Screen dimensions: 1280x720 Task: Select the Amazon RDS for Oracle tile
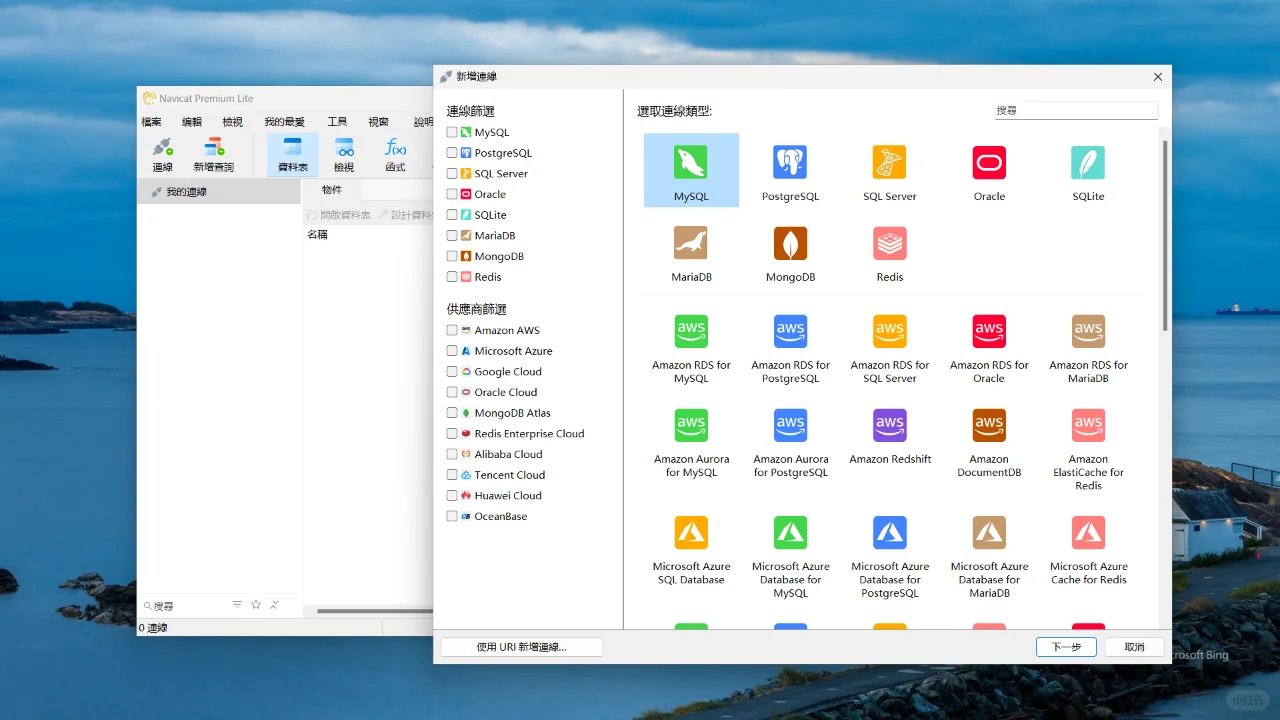point(989,348)
